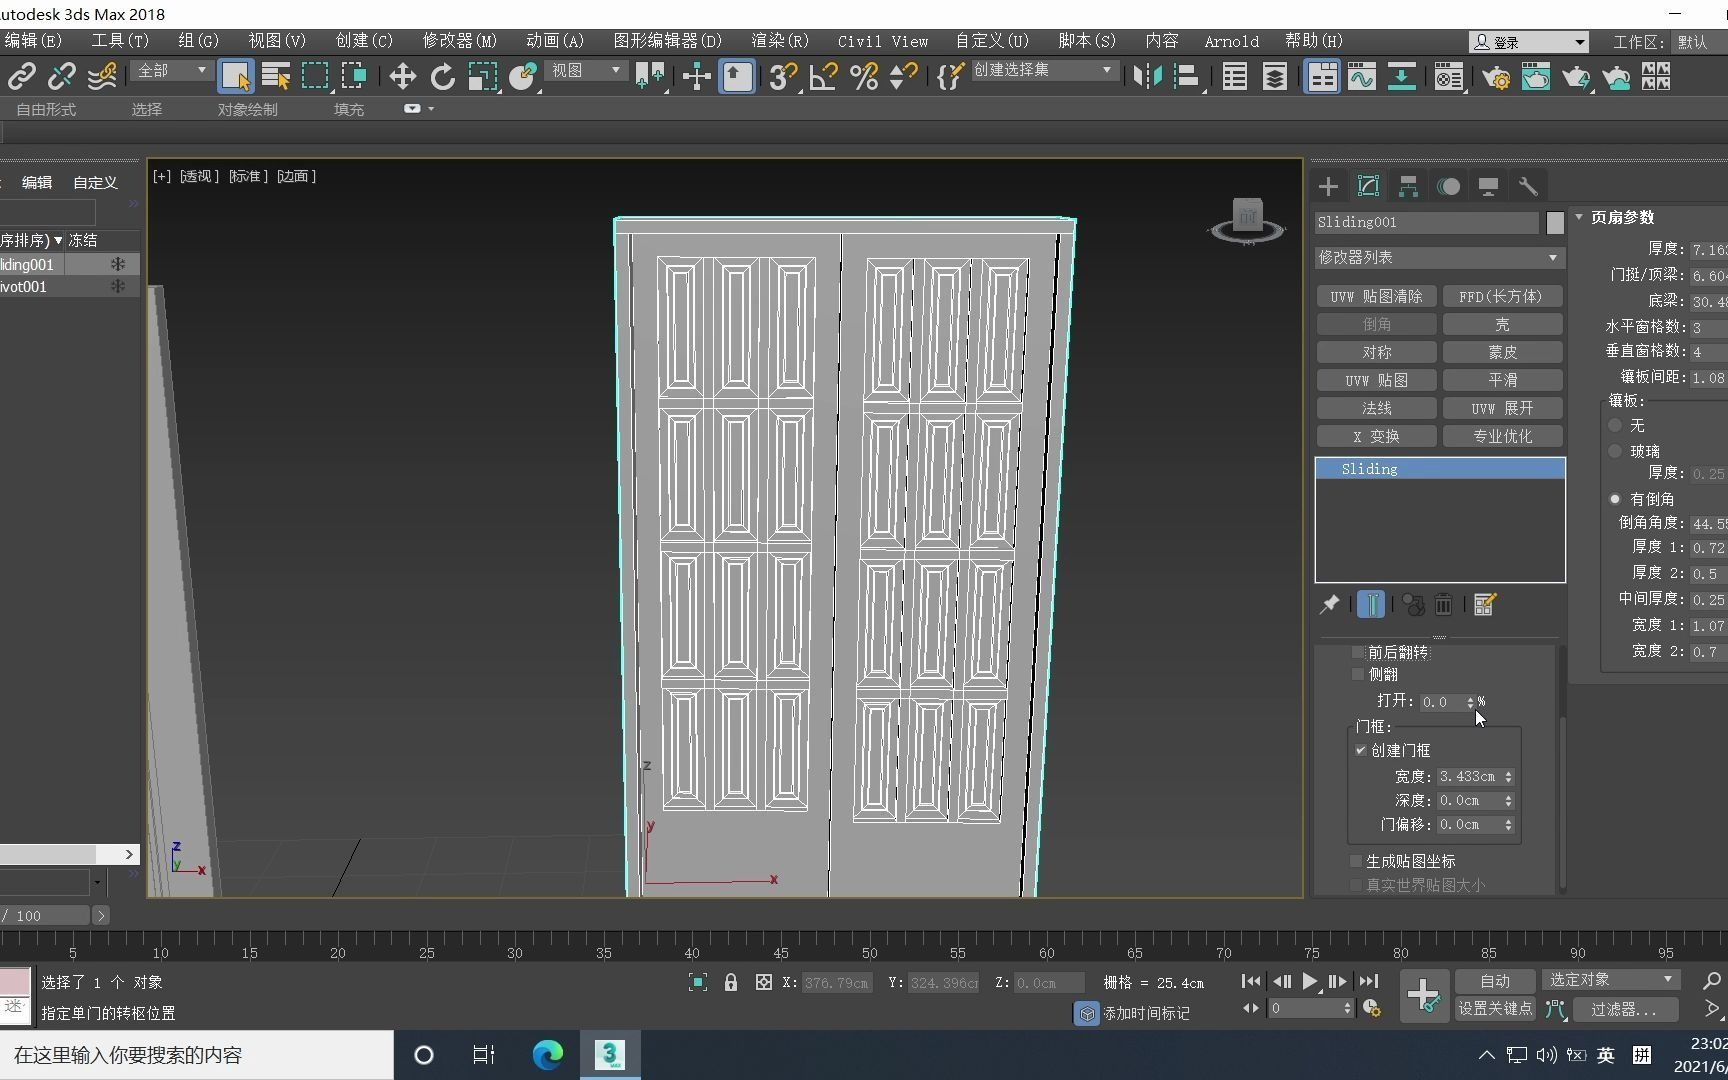Select the 玻璃 radio button
Image resolution: width=1728 pixels, height=1080 pixels.
point(1614,451)
